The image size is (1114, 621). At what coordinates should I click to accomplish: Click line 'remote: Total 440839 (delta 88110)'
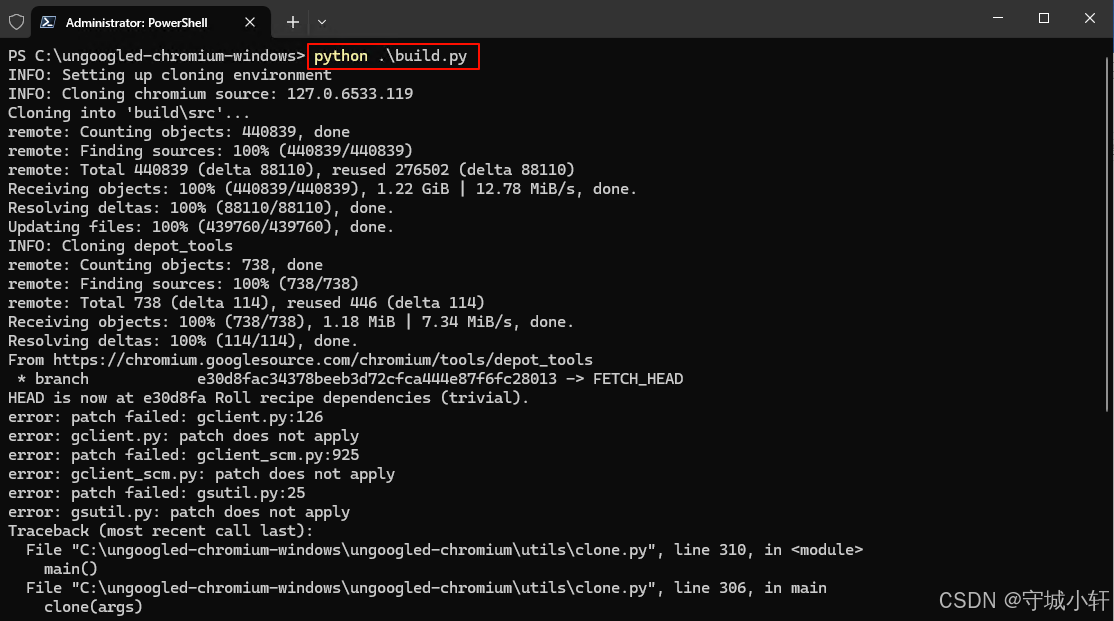pyautogui.click(x=291, y=170)
